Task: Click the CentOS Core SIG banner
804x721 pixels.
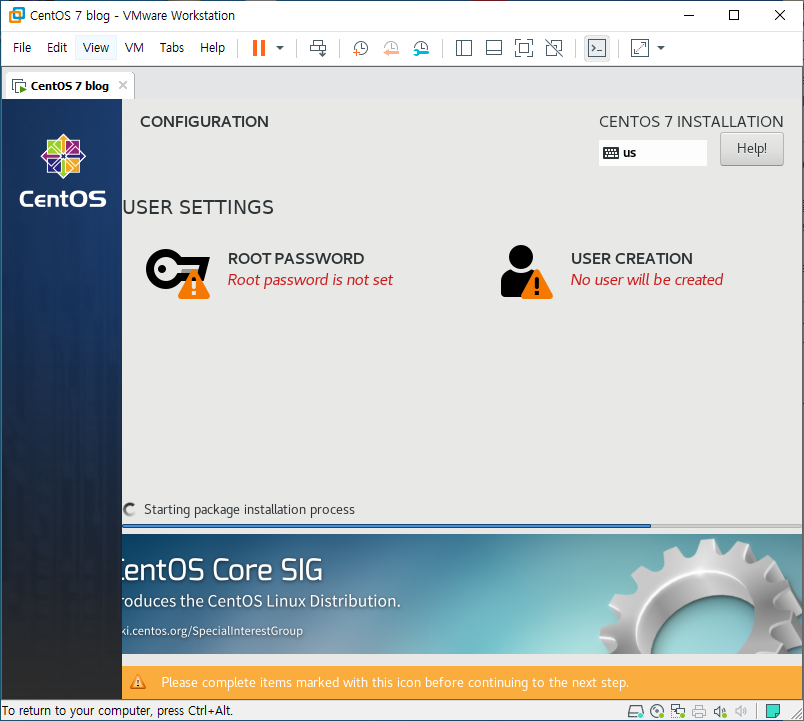Action: click(461, 594)
